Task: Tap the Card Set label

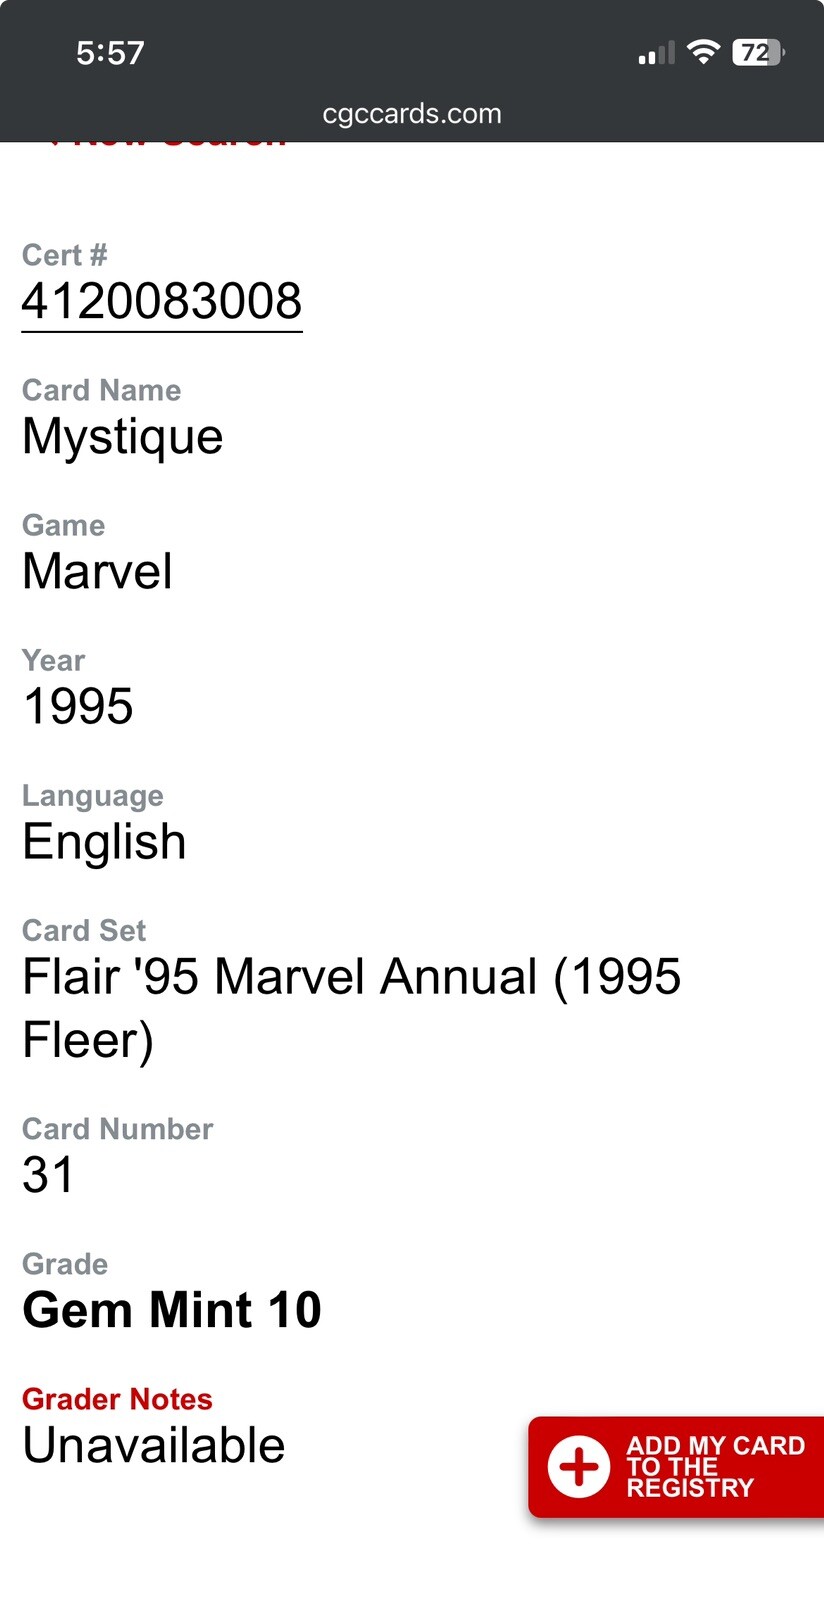Action: click(84, 931)
